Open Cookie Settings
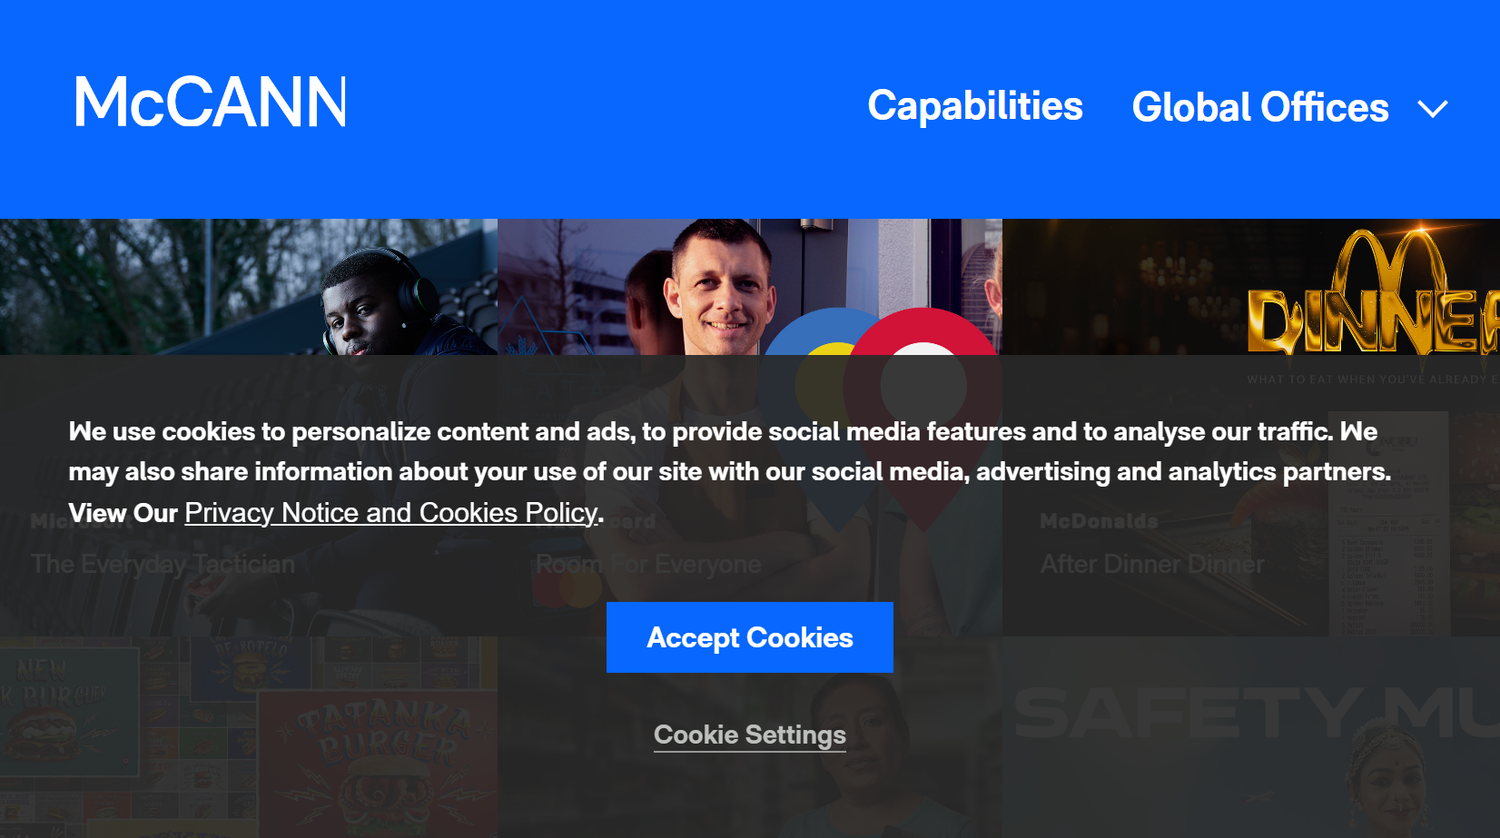 749,735
